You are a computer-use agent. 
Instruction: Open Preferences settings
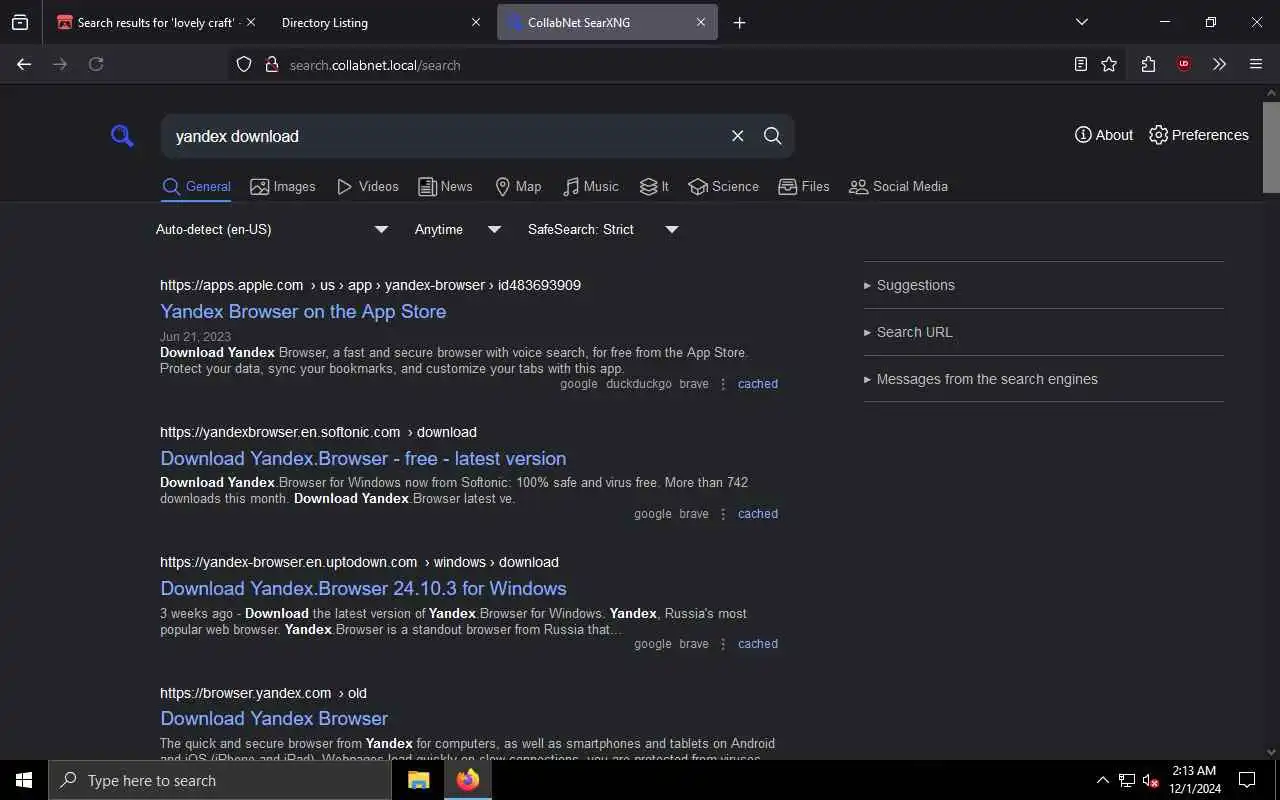pyautogui.click(x=1199, y=135)
